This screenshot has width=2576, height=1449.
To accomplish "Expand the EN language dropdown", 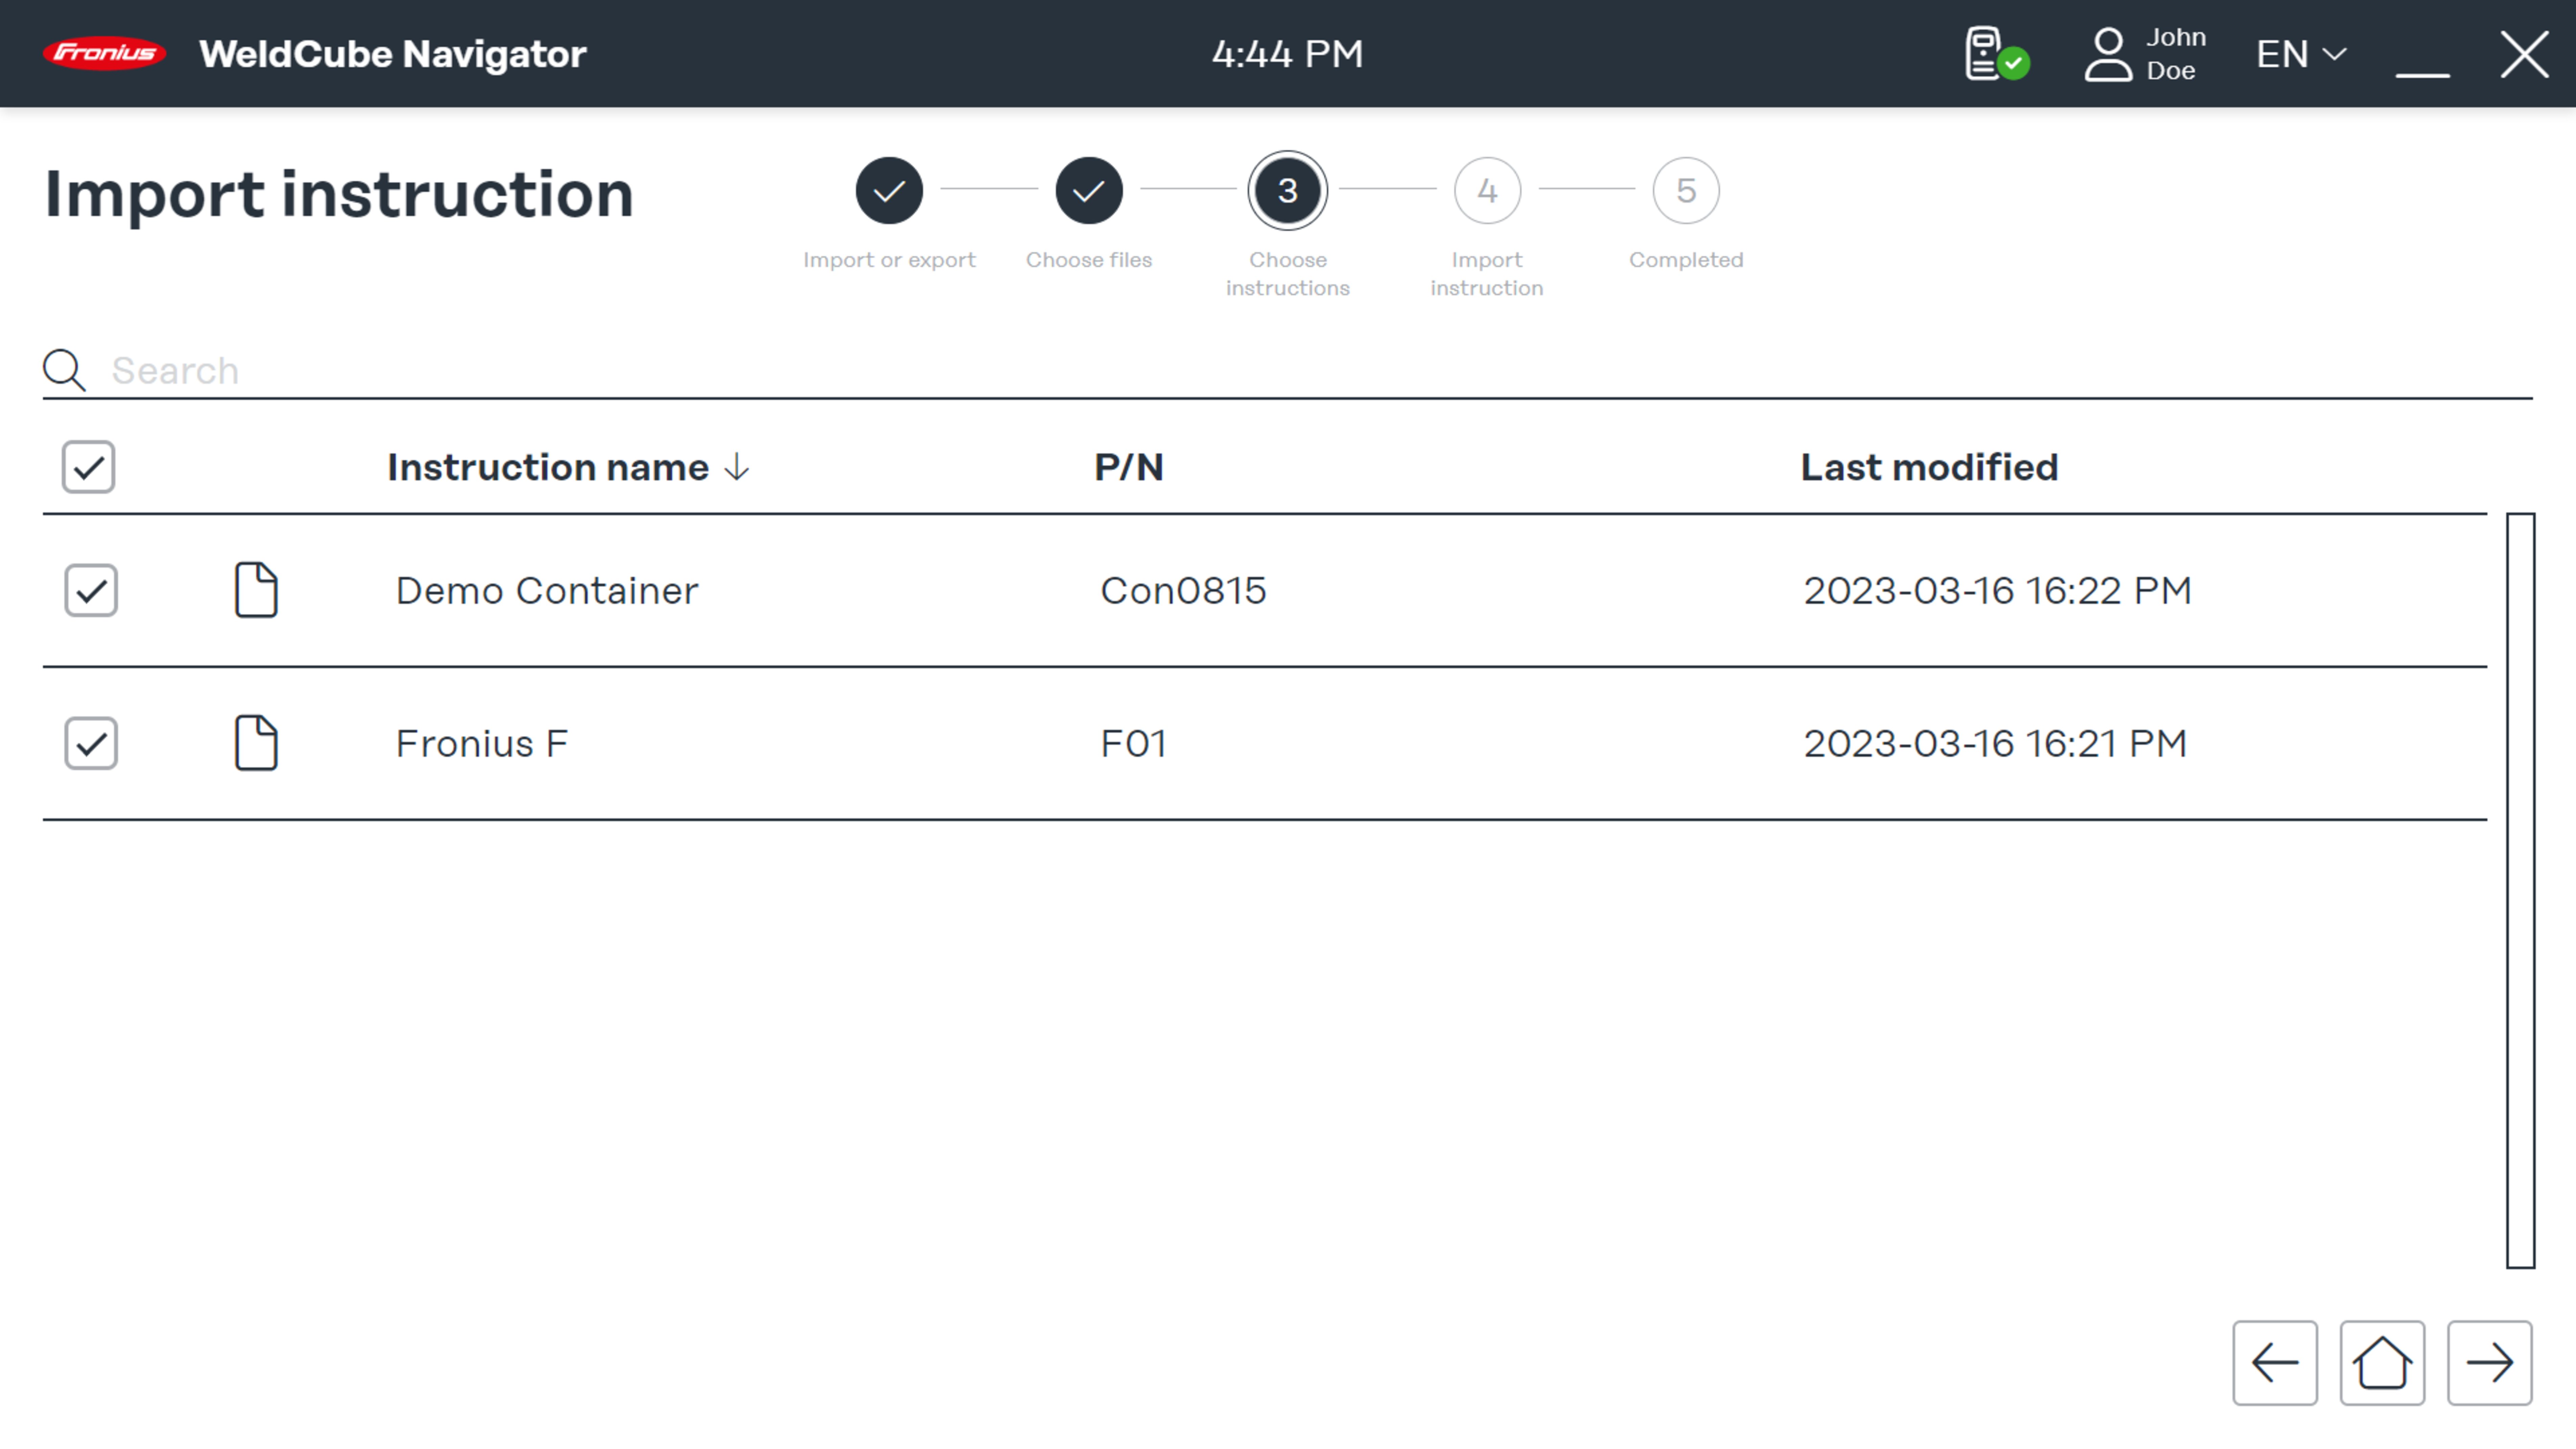I will point(2301,54).
